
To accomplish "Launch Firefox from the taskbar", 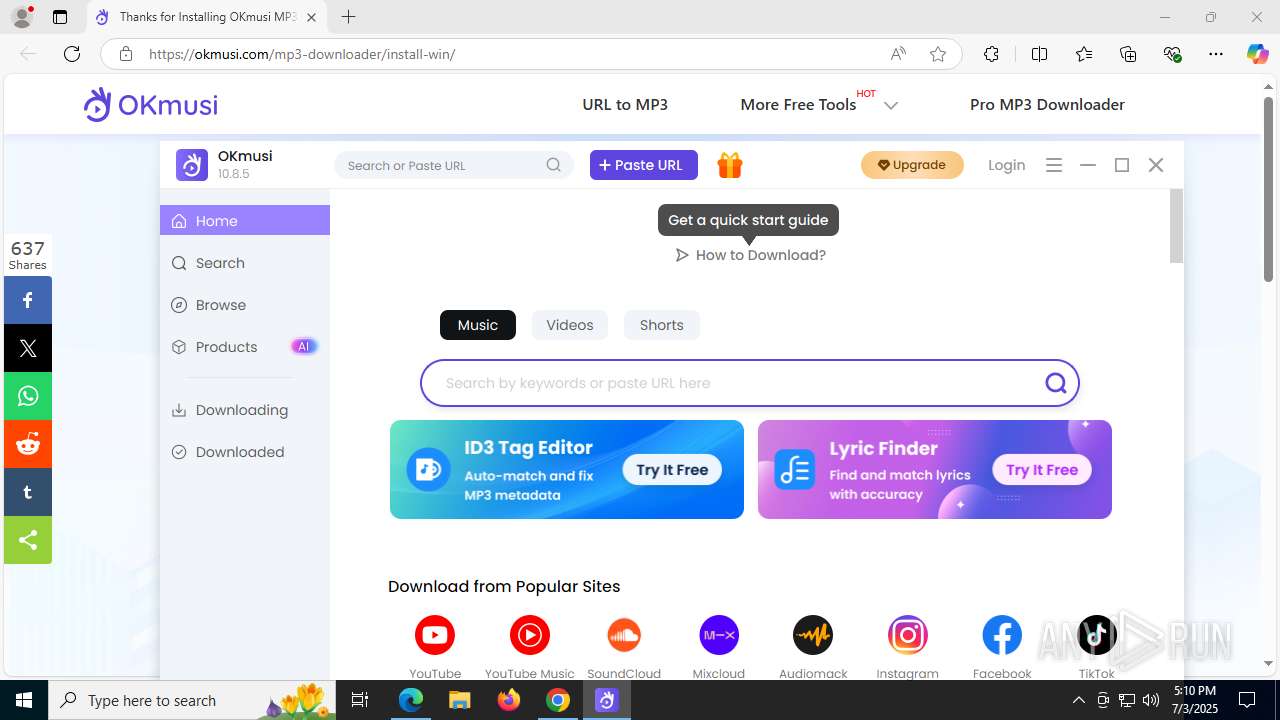I will click(509, 700).
